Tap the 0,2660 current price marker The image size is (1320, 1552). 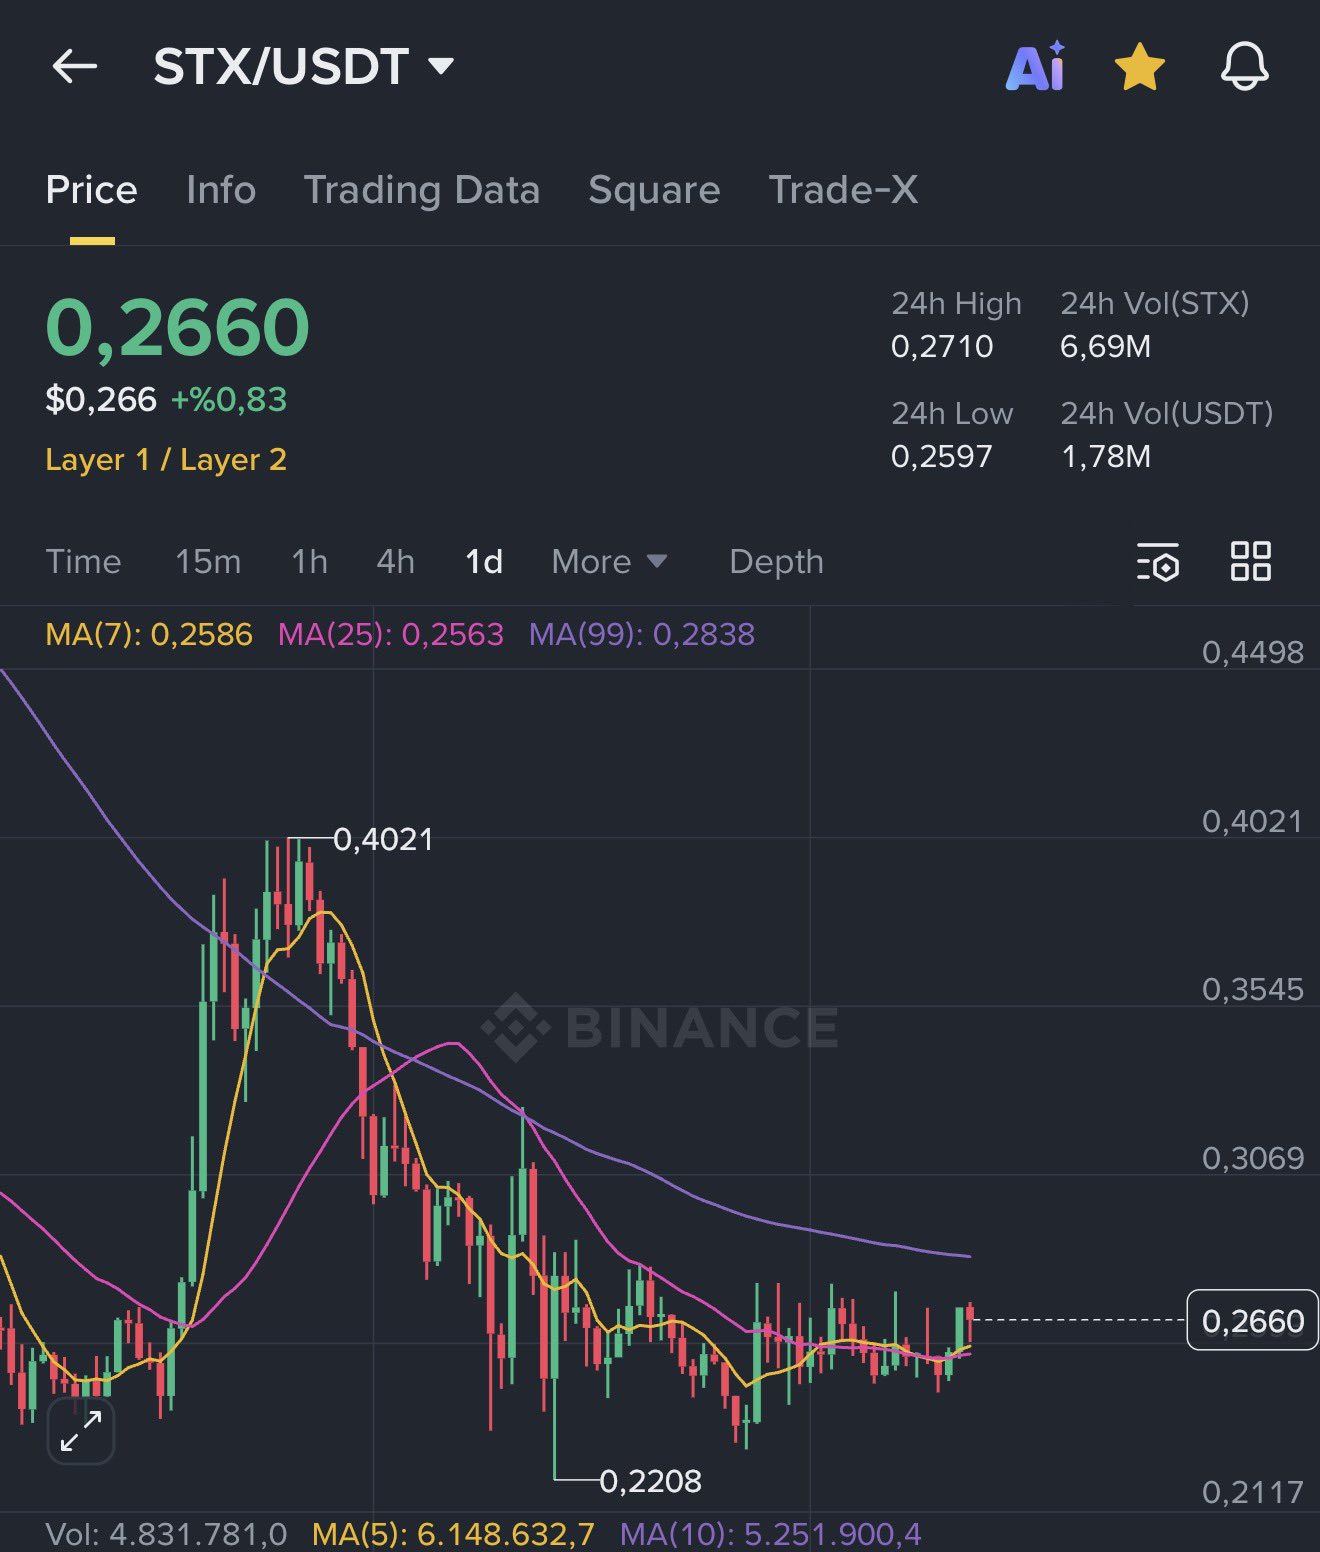coord(1252,1321)
